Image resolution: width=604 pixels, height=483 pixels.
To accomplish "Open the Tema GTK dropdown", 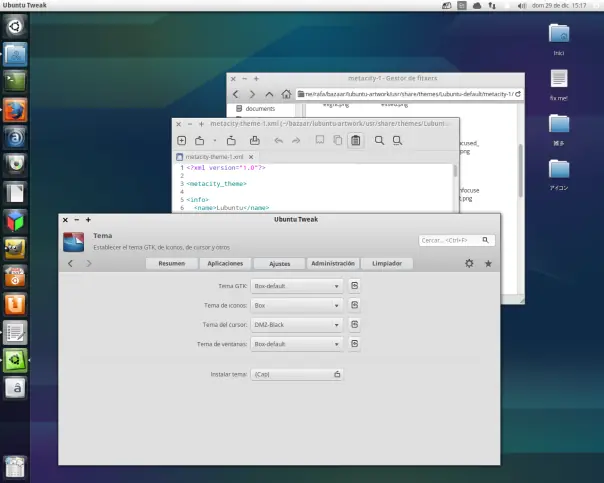I will 297,286.
